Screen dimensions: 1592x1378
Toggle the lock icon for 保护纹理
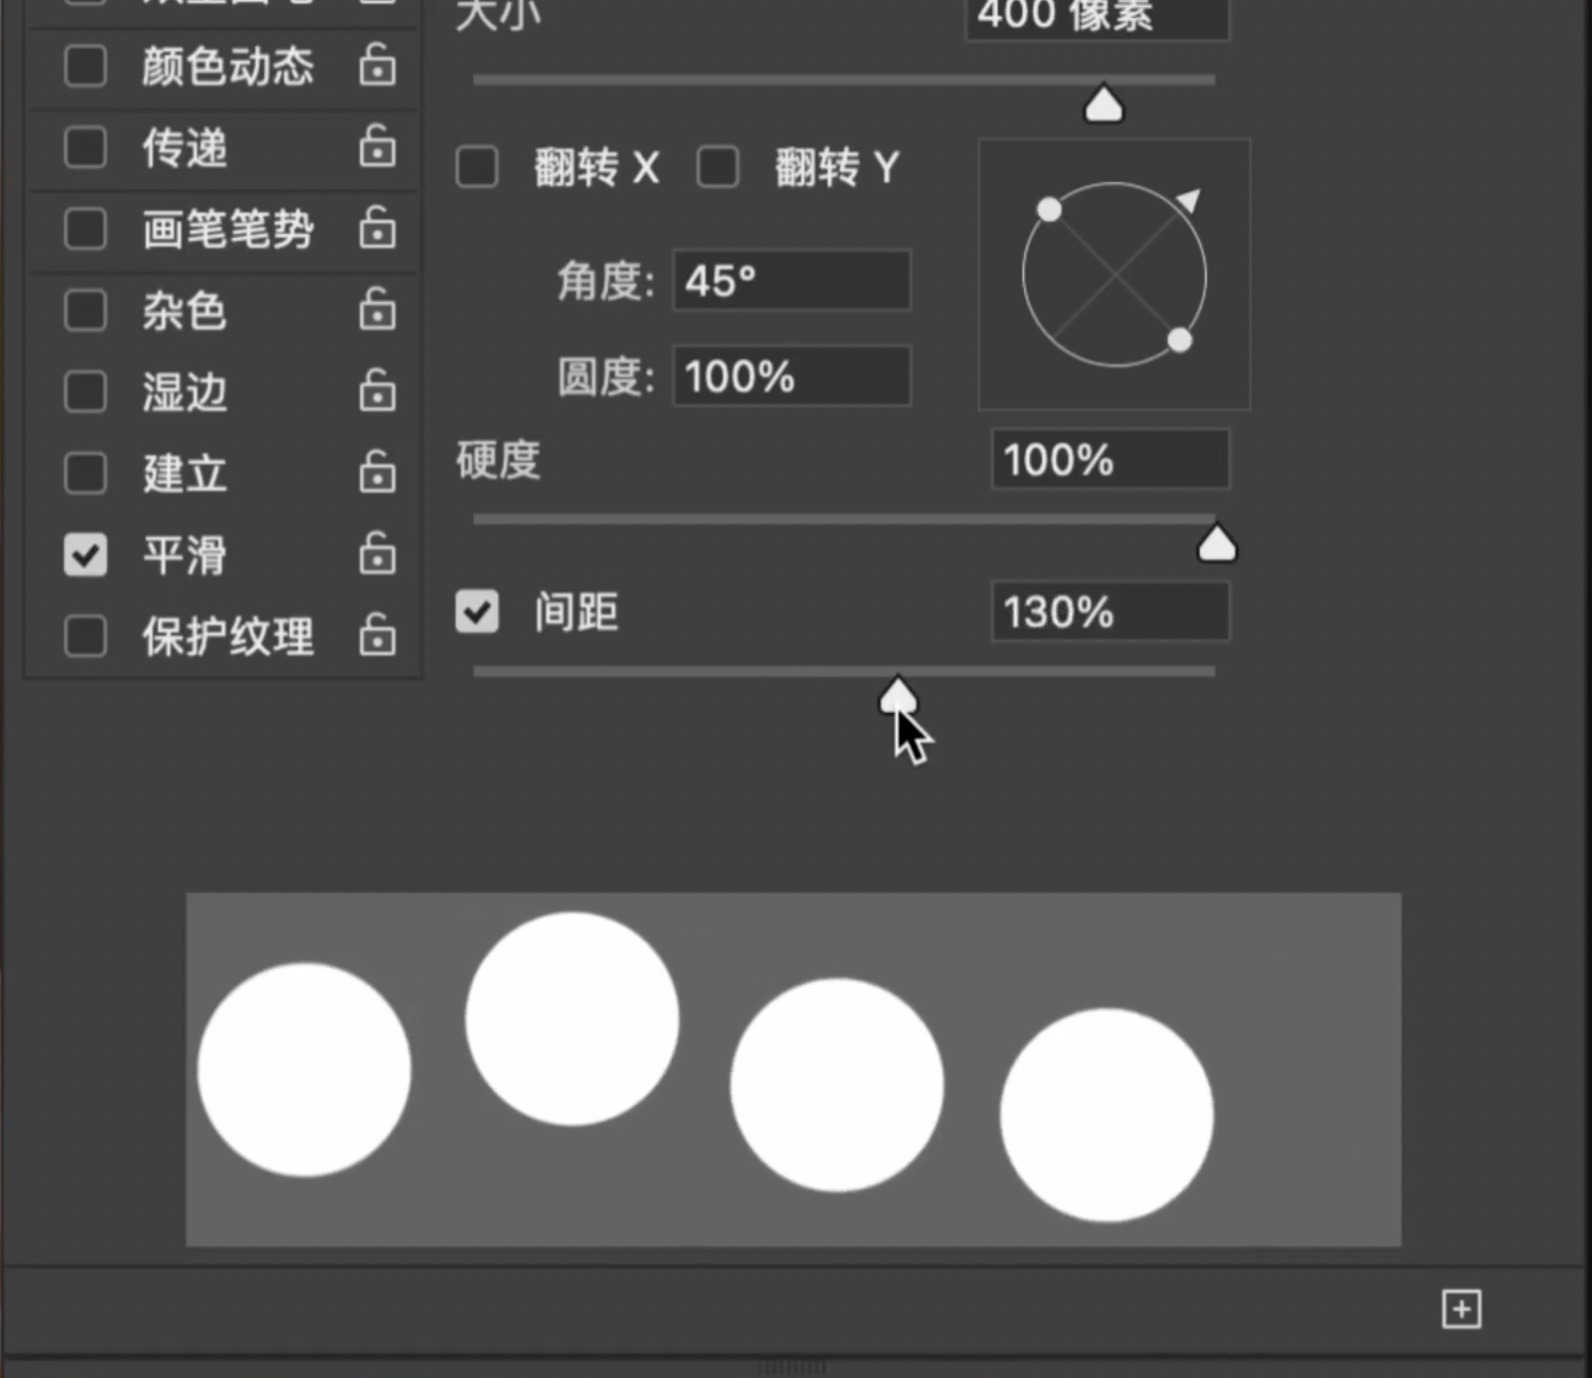(x=377, y=636)
